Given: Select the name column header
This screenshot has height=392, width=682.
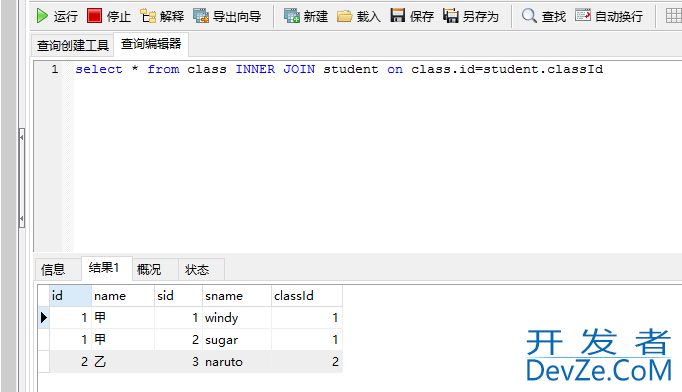Looking at the screenshot, I should point(123,296).
